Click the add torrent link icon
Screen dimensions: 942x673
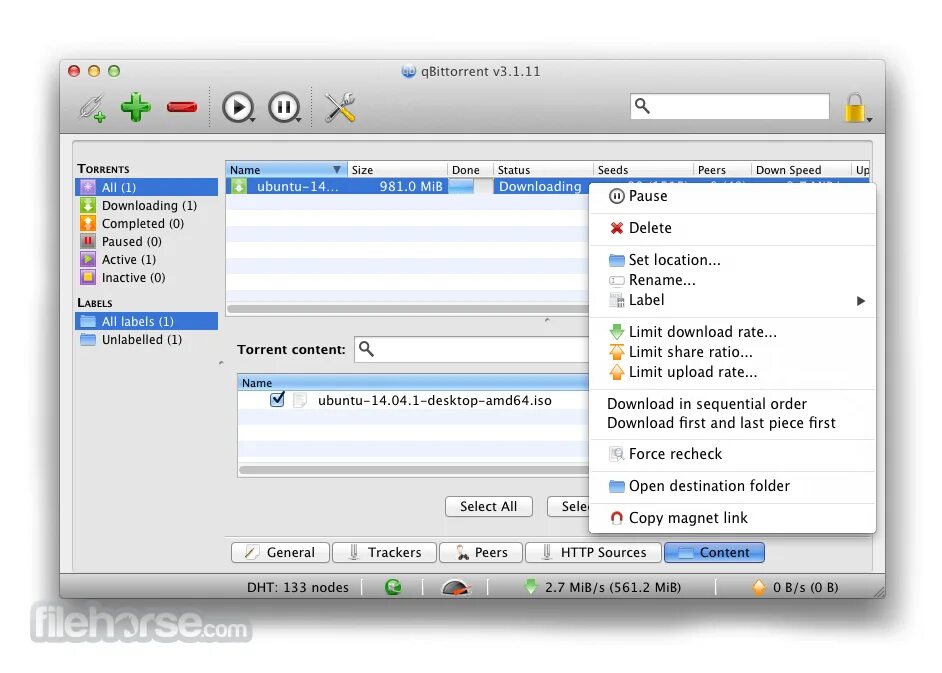tap(92, 108)
